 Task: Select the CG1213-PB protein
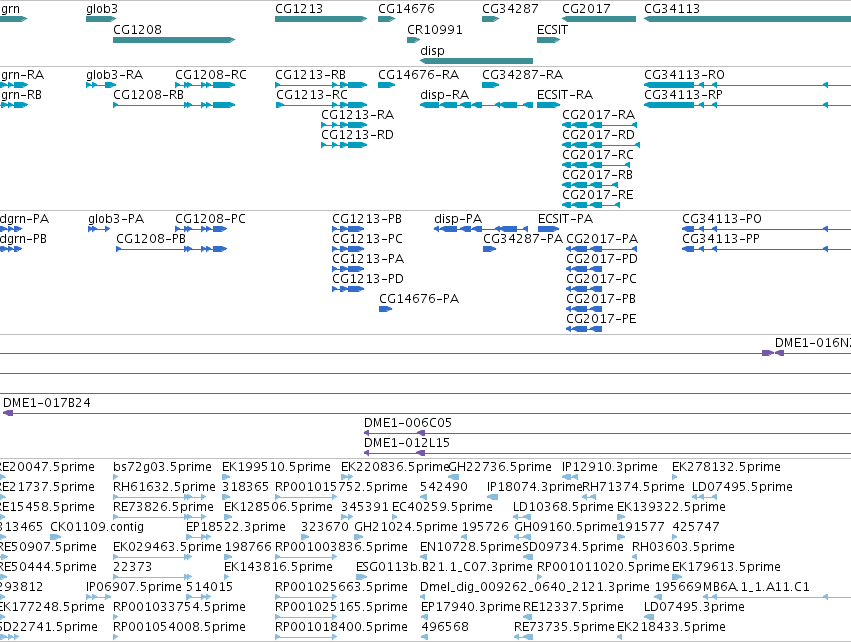pos(348,229)
